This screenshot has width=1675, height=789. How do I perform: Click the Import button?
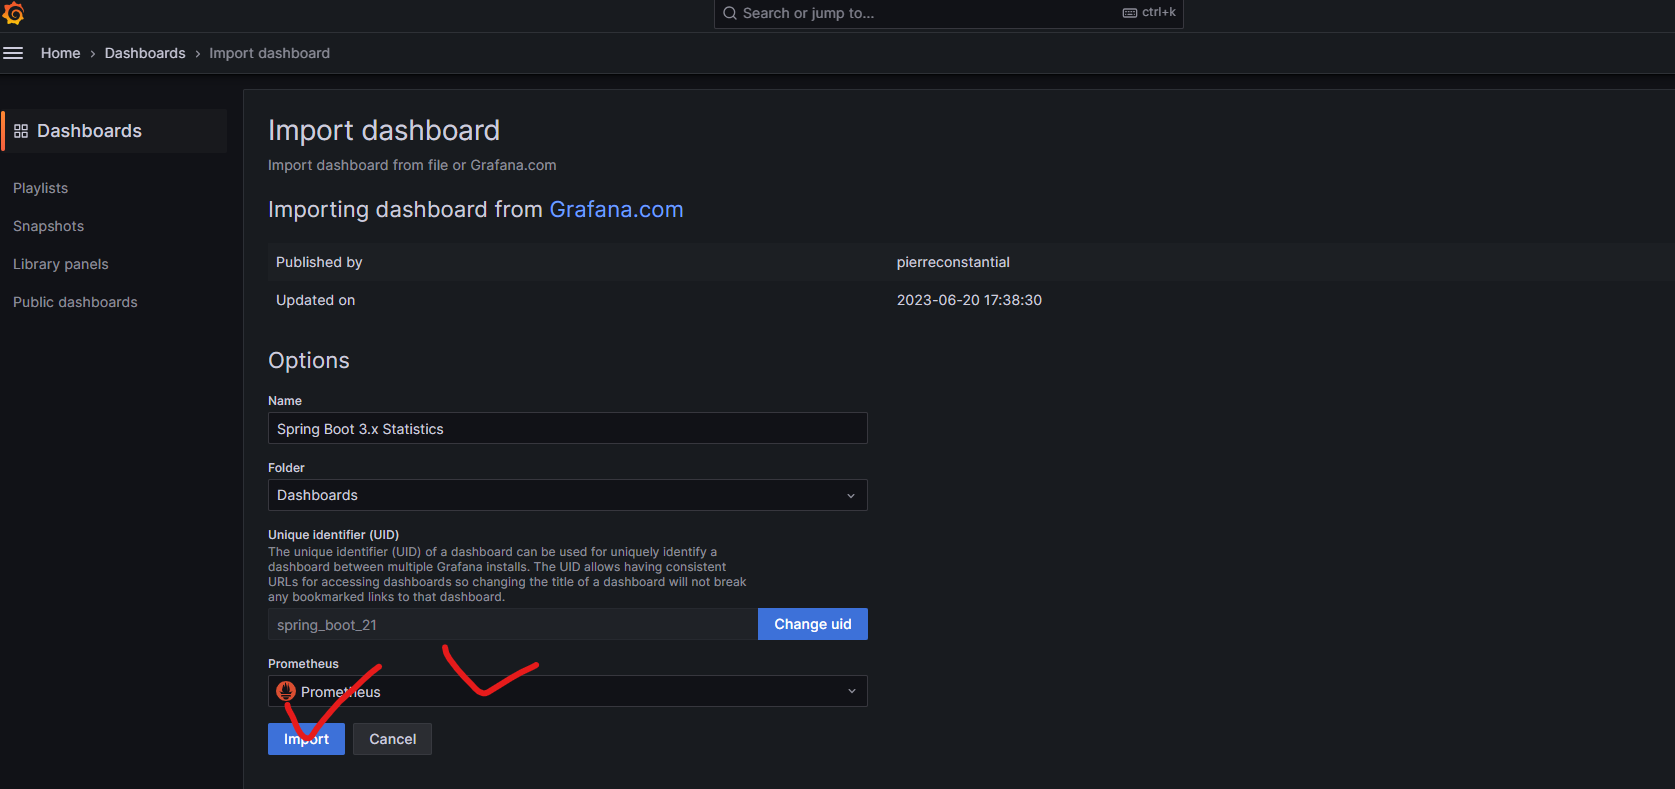click(306, 739)
